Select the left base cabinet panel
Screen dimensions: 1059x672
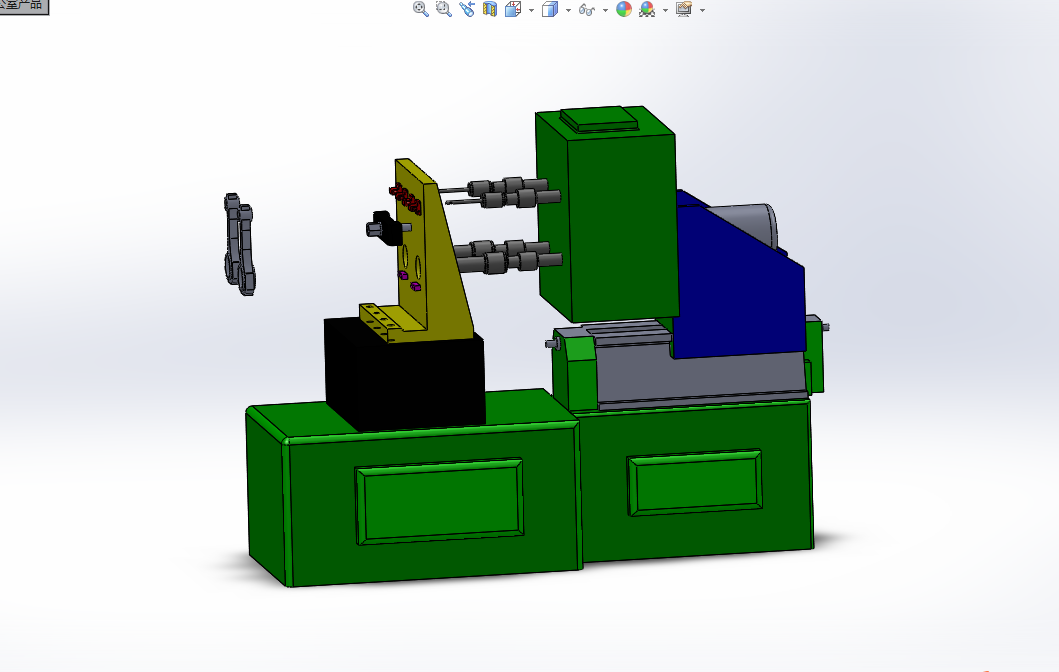[x=439, y=501]
